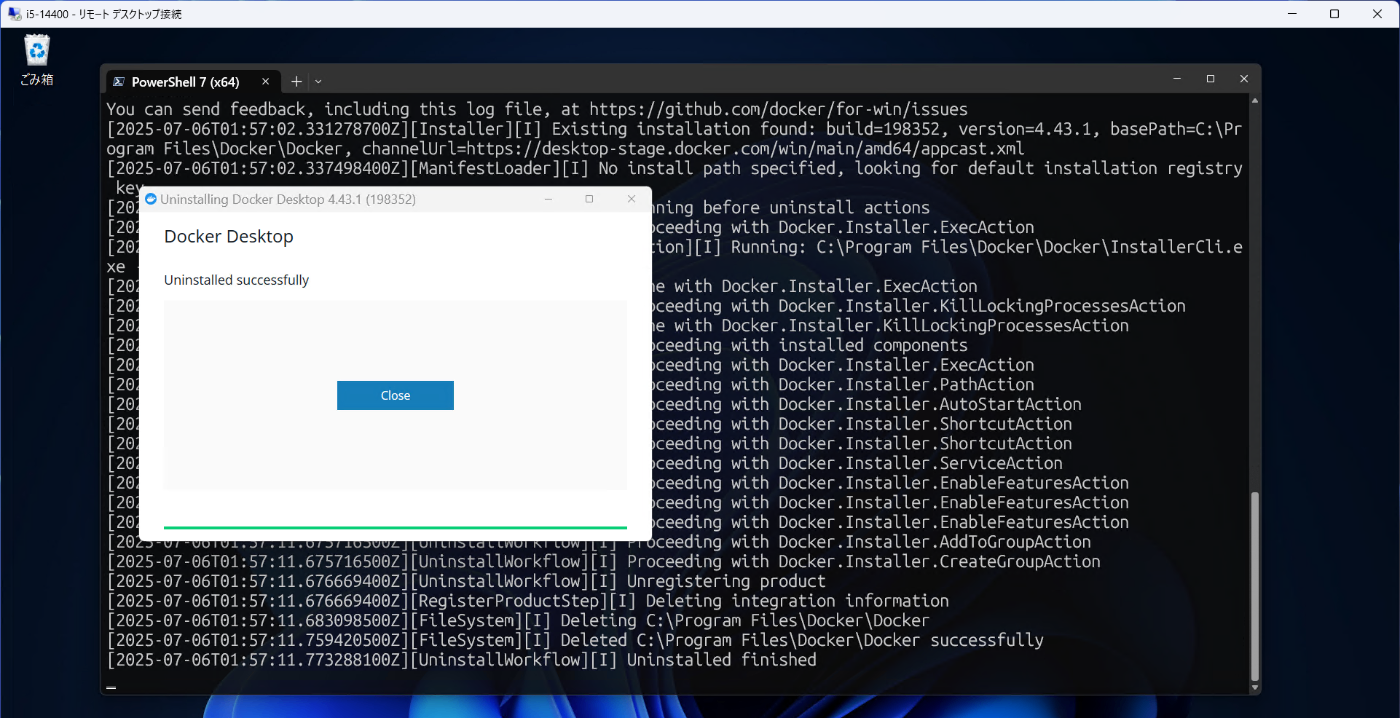
Task: Click the uninstaller title 'Uninstalling Docker Desktop 4.43.1'
Action: 288,199
